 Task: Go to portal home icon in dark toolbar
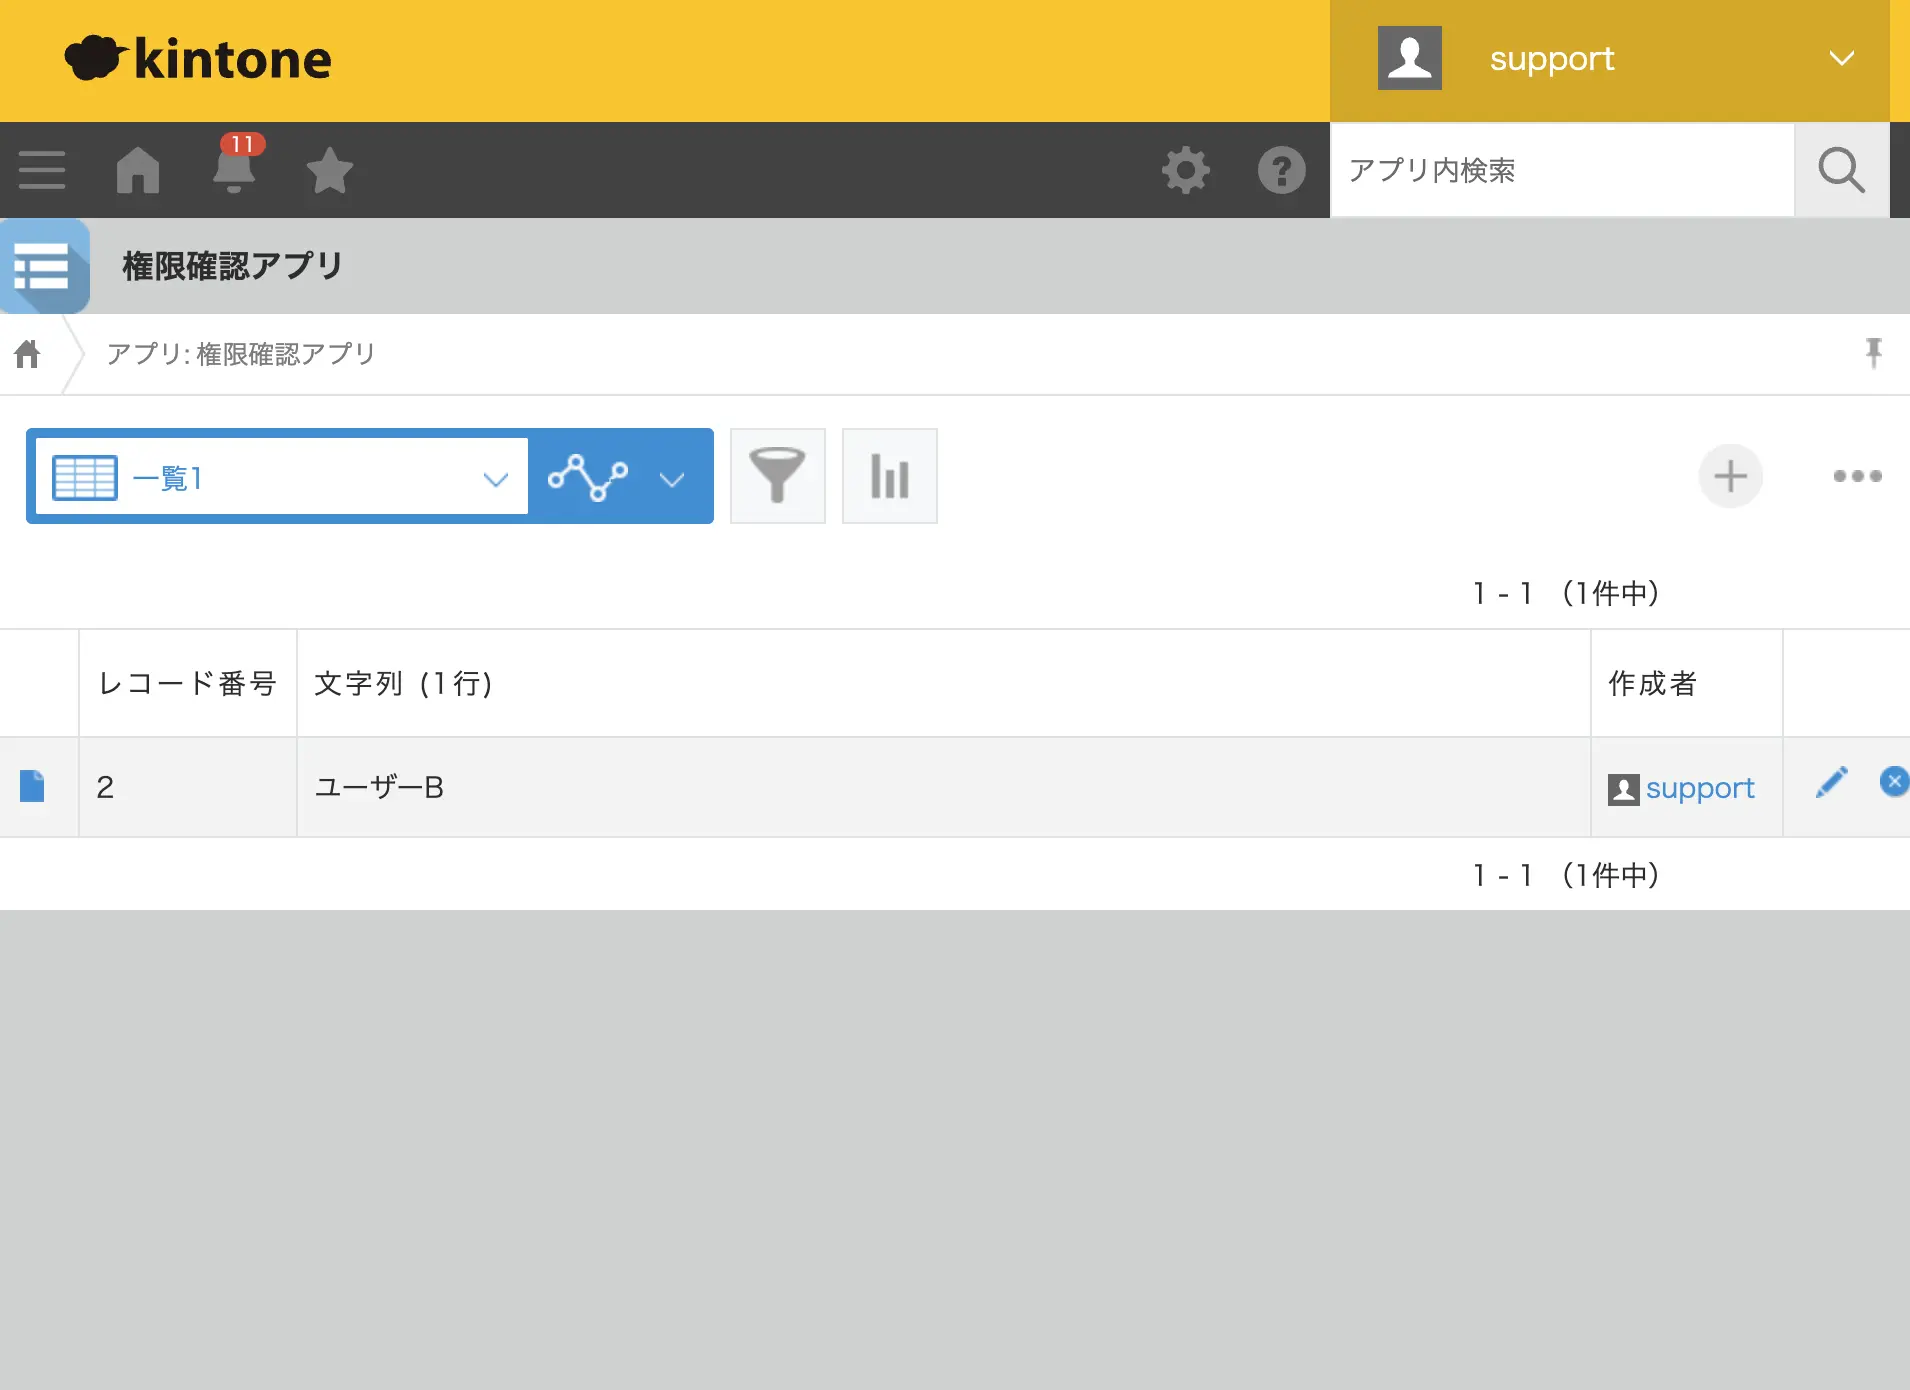138,170
